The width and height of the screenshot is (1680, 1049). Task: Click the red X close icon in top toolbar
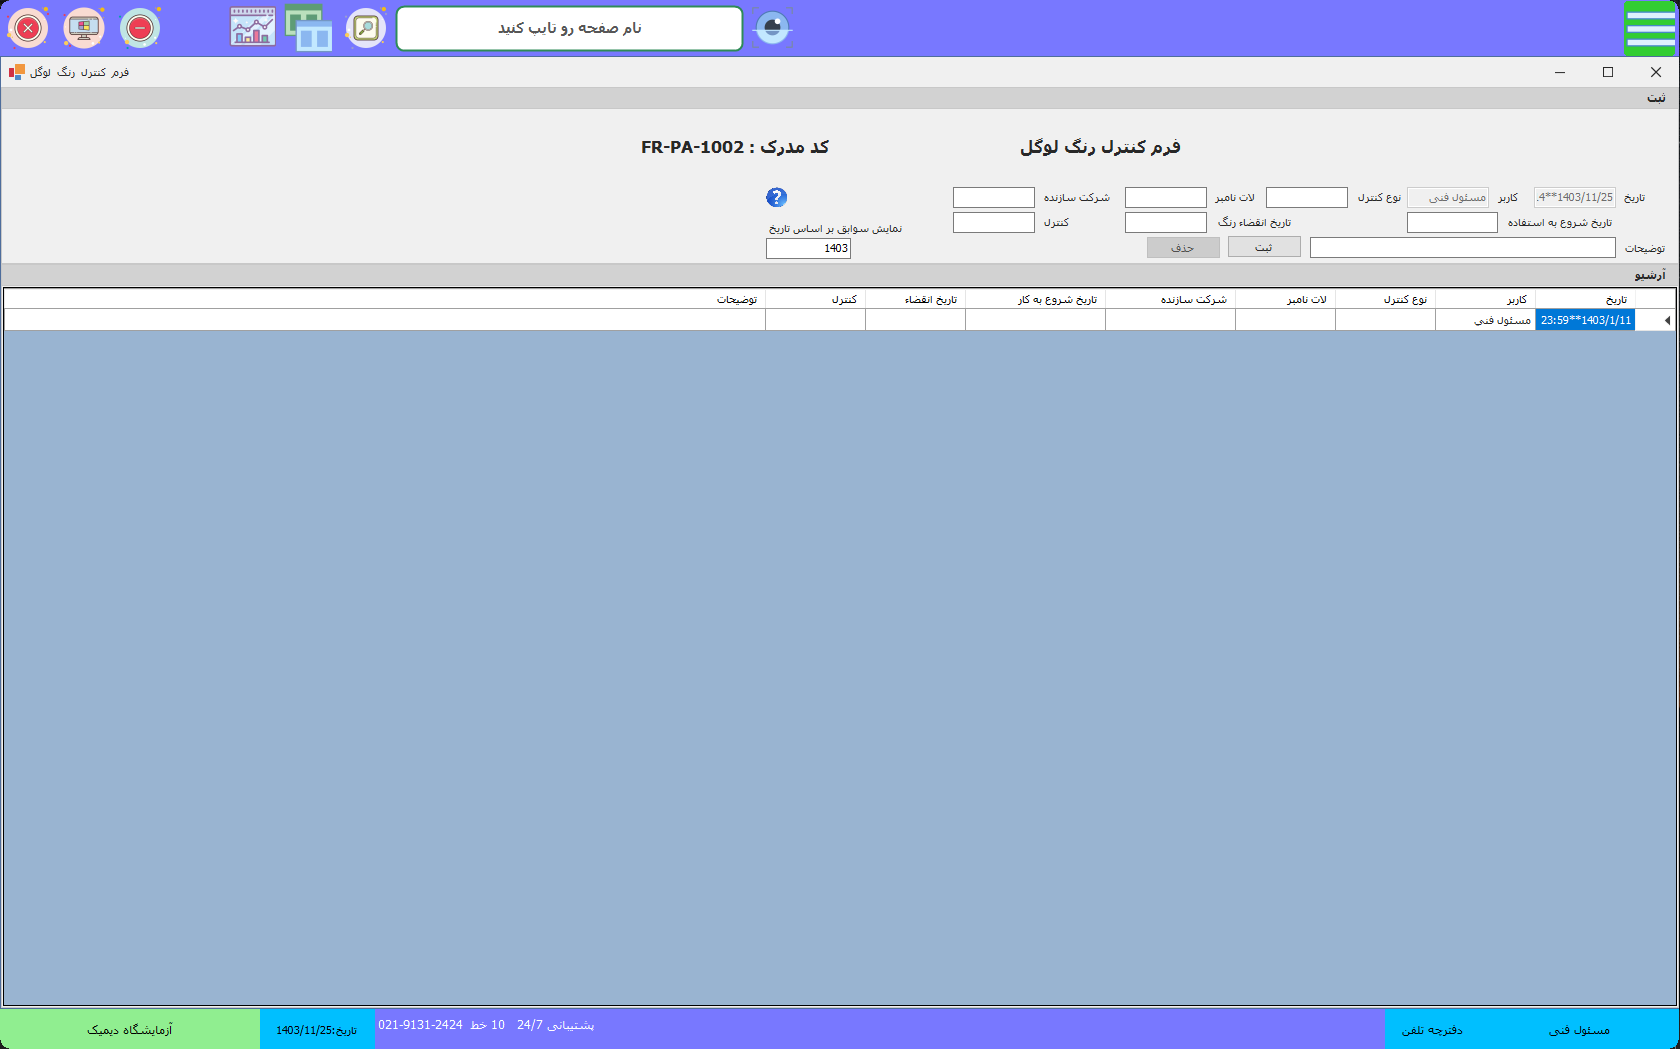click(x=28, y=28)
